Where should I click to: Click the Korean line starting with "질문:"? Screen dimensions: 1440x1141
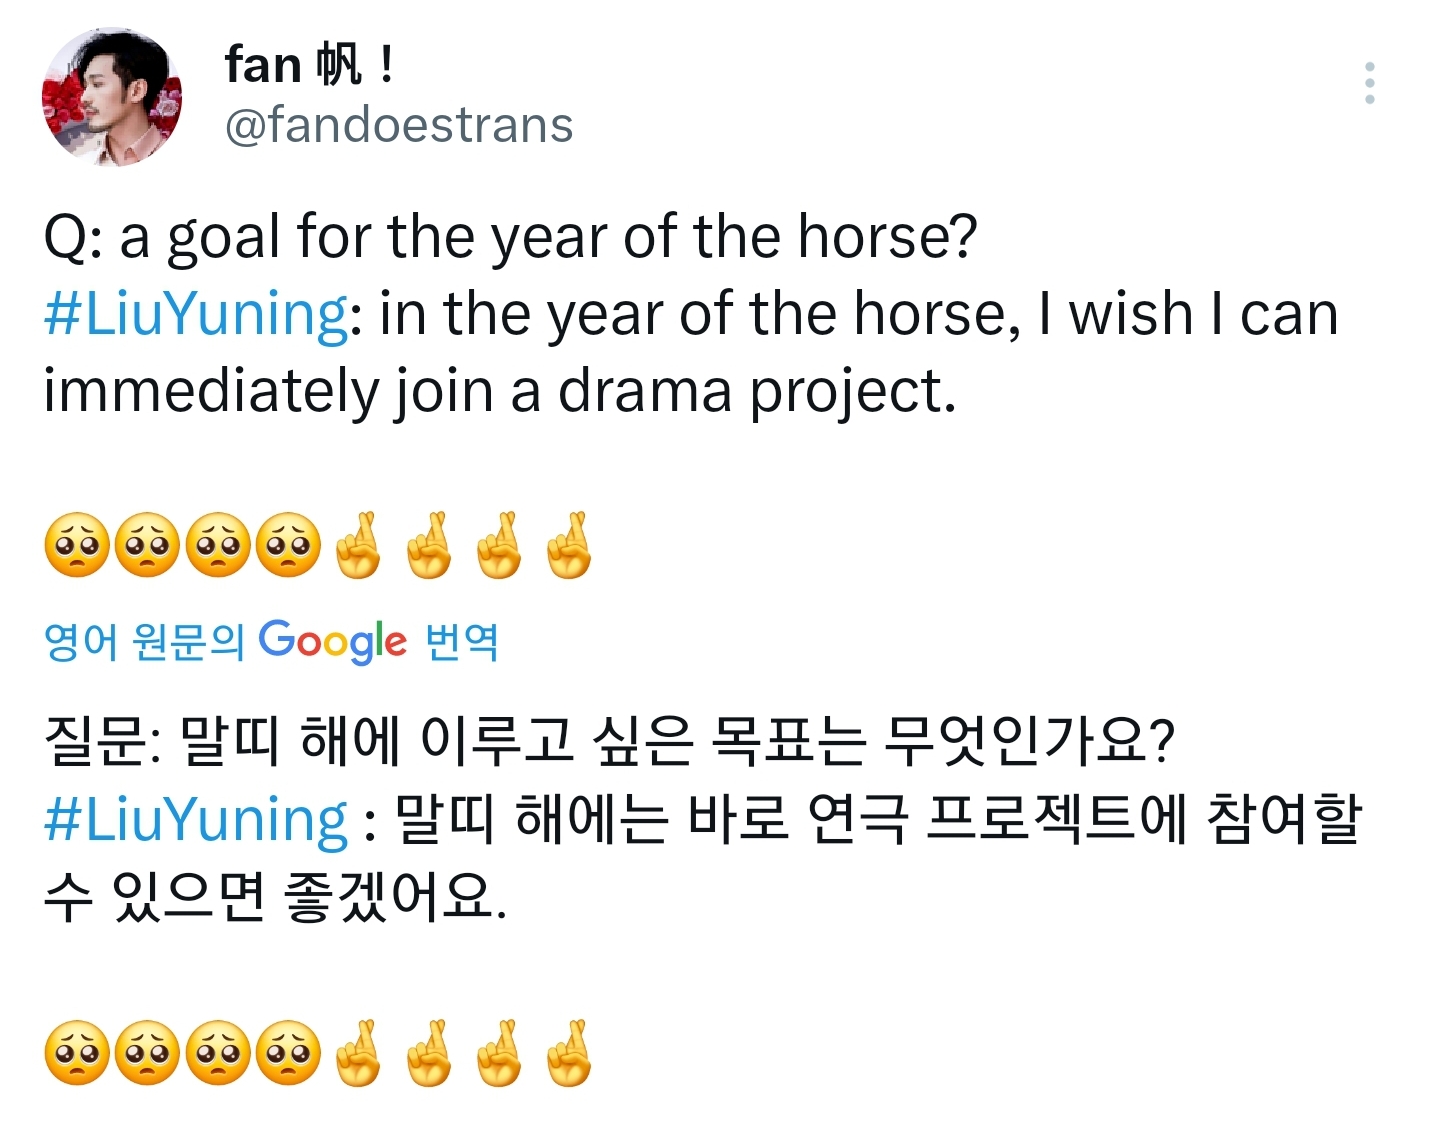(x=610, y=742)
